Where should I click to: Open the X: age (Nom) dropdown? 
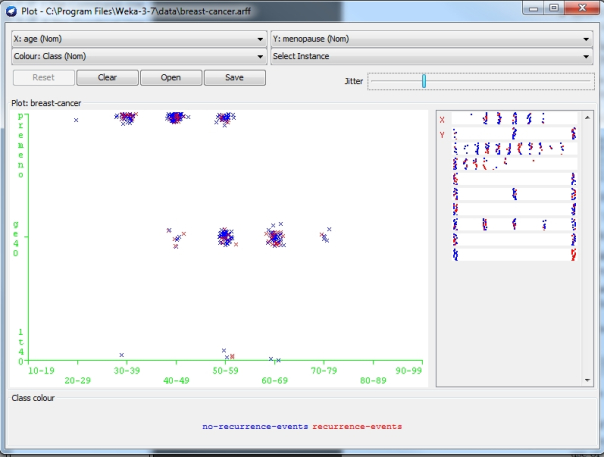coord(137,40)
